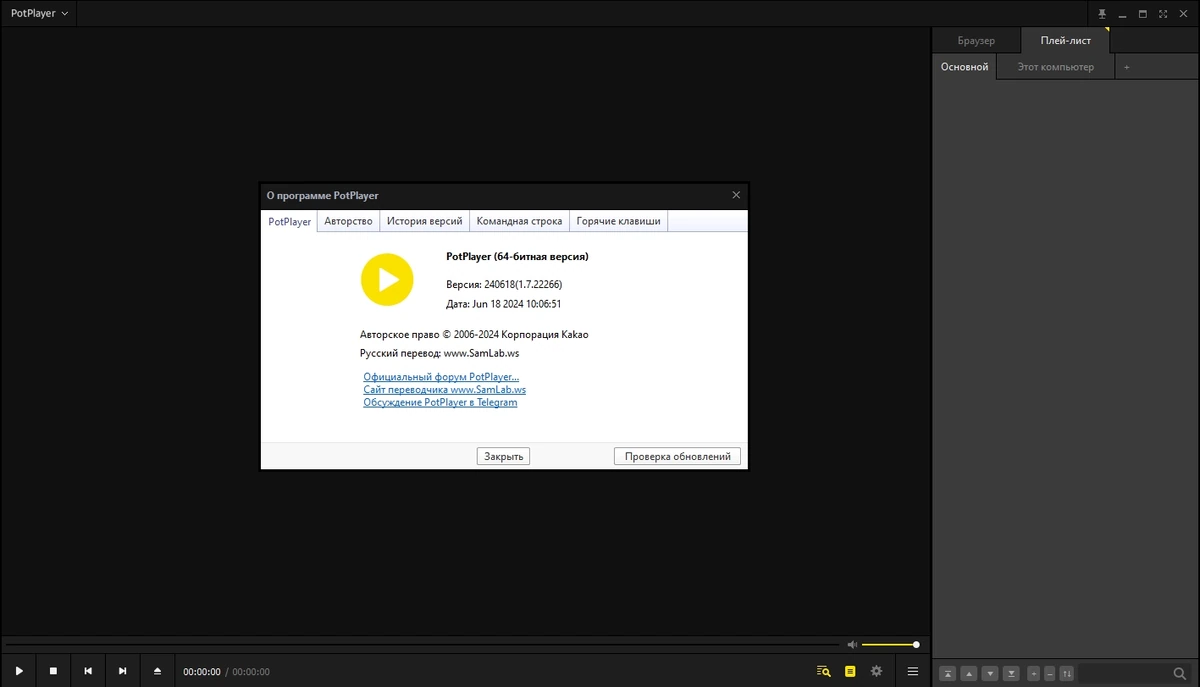Open the Этот компьютер playlist tab
1200x687 pixels.
1055,67
